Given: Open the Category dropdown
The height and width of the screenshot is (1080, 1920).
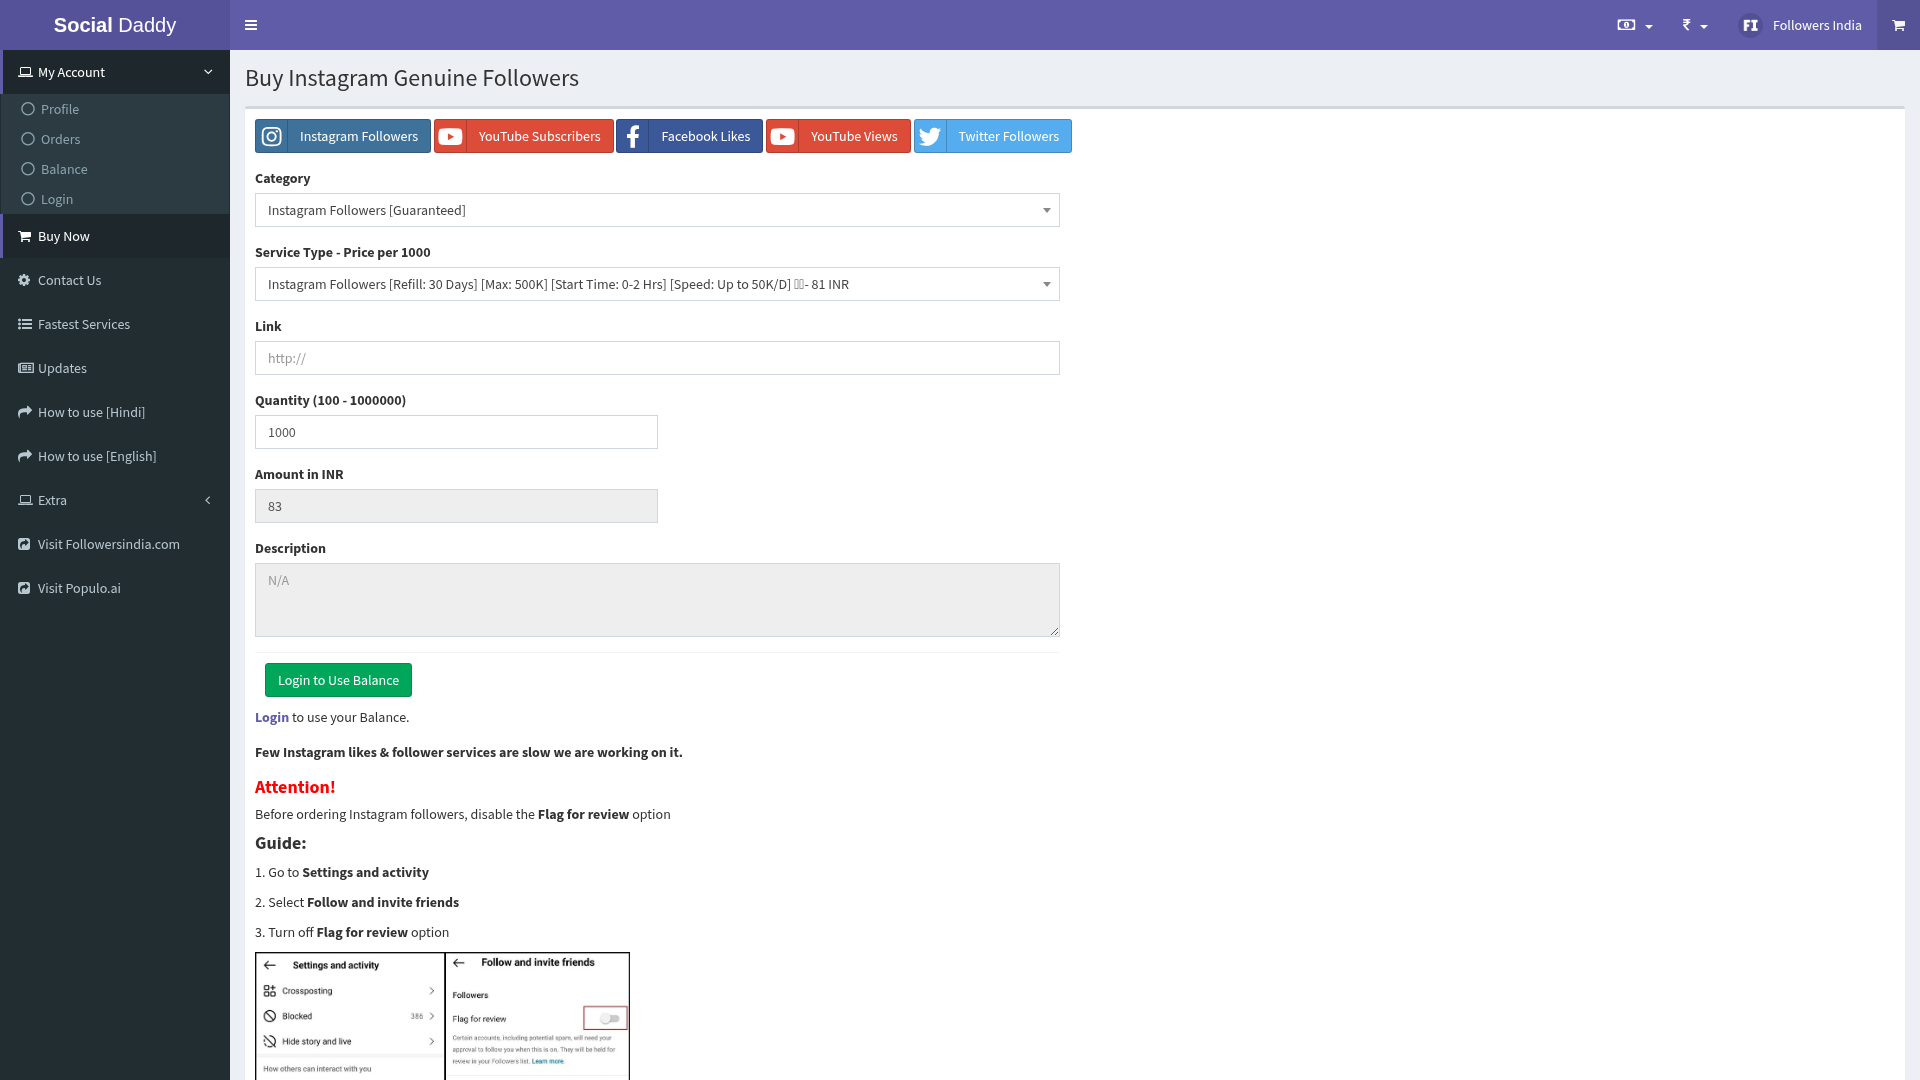Looking at the screenshot, I should point(657,210).
